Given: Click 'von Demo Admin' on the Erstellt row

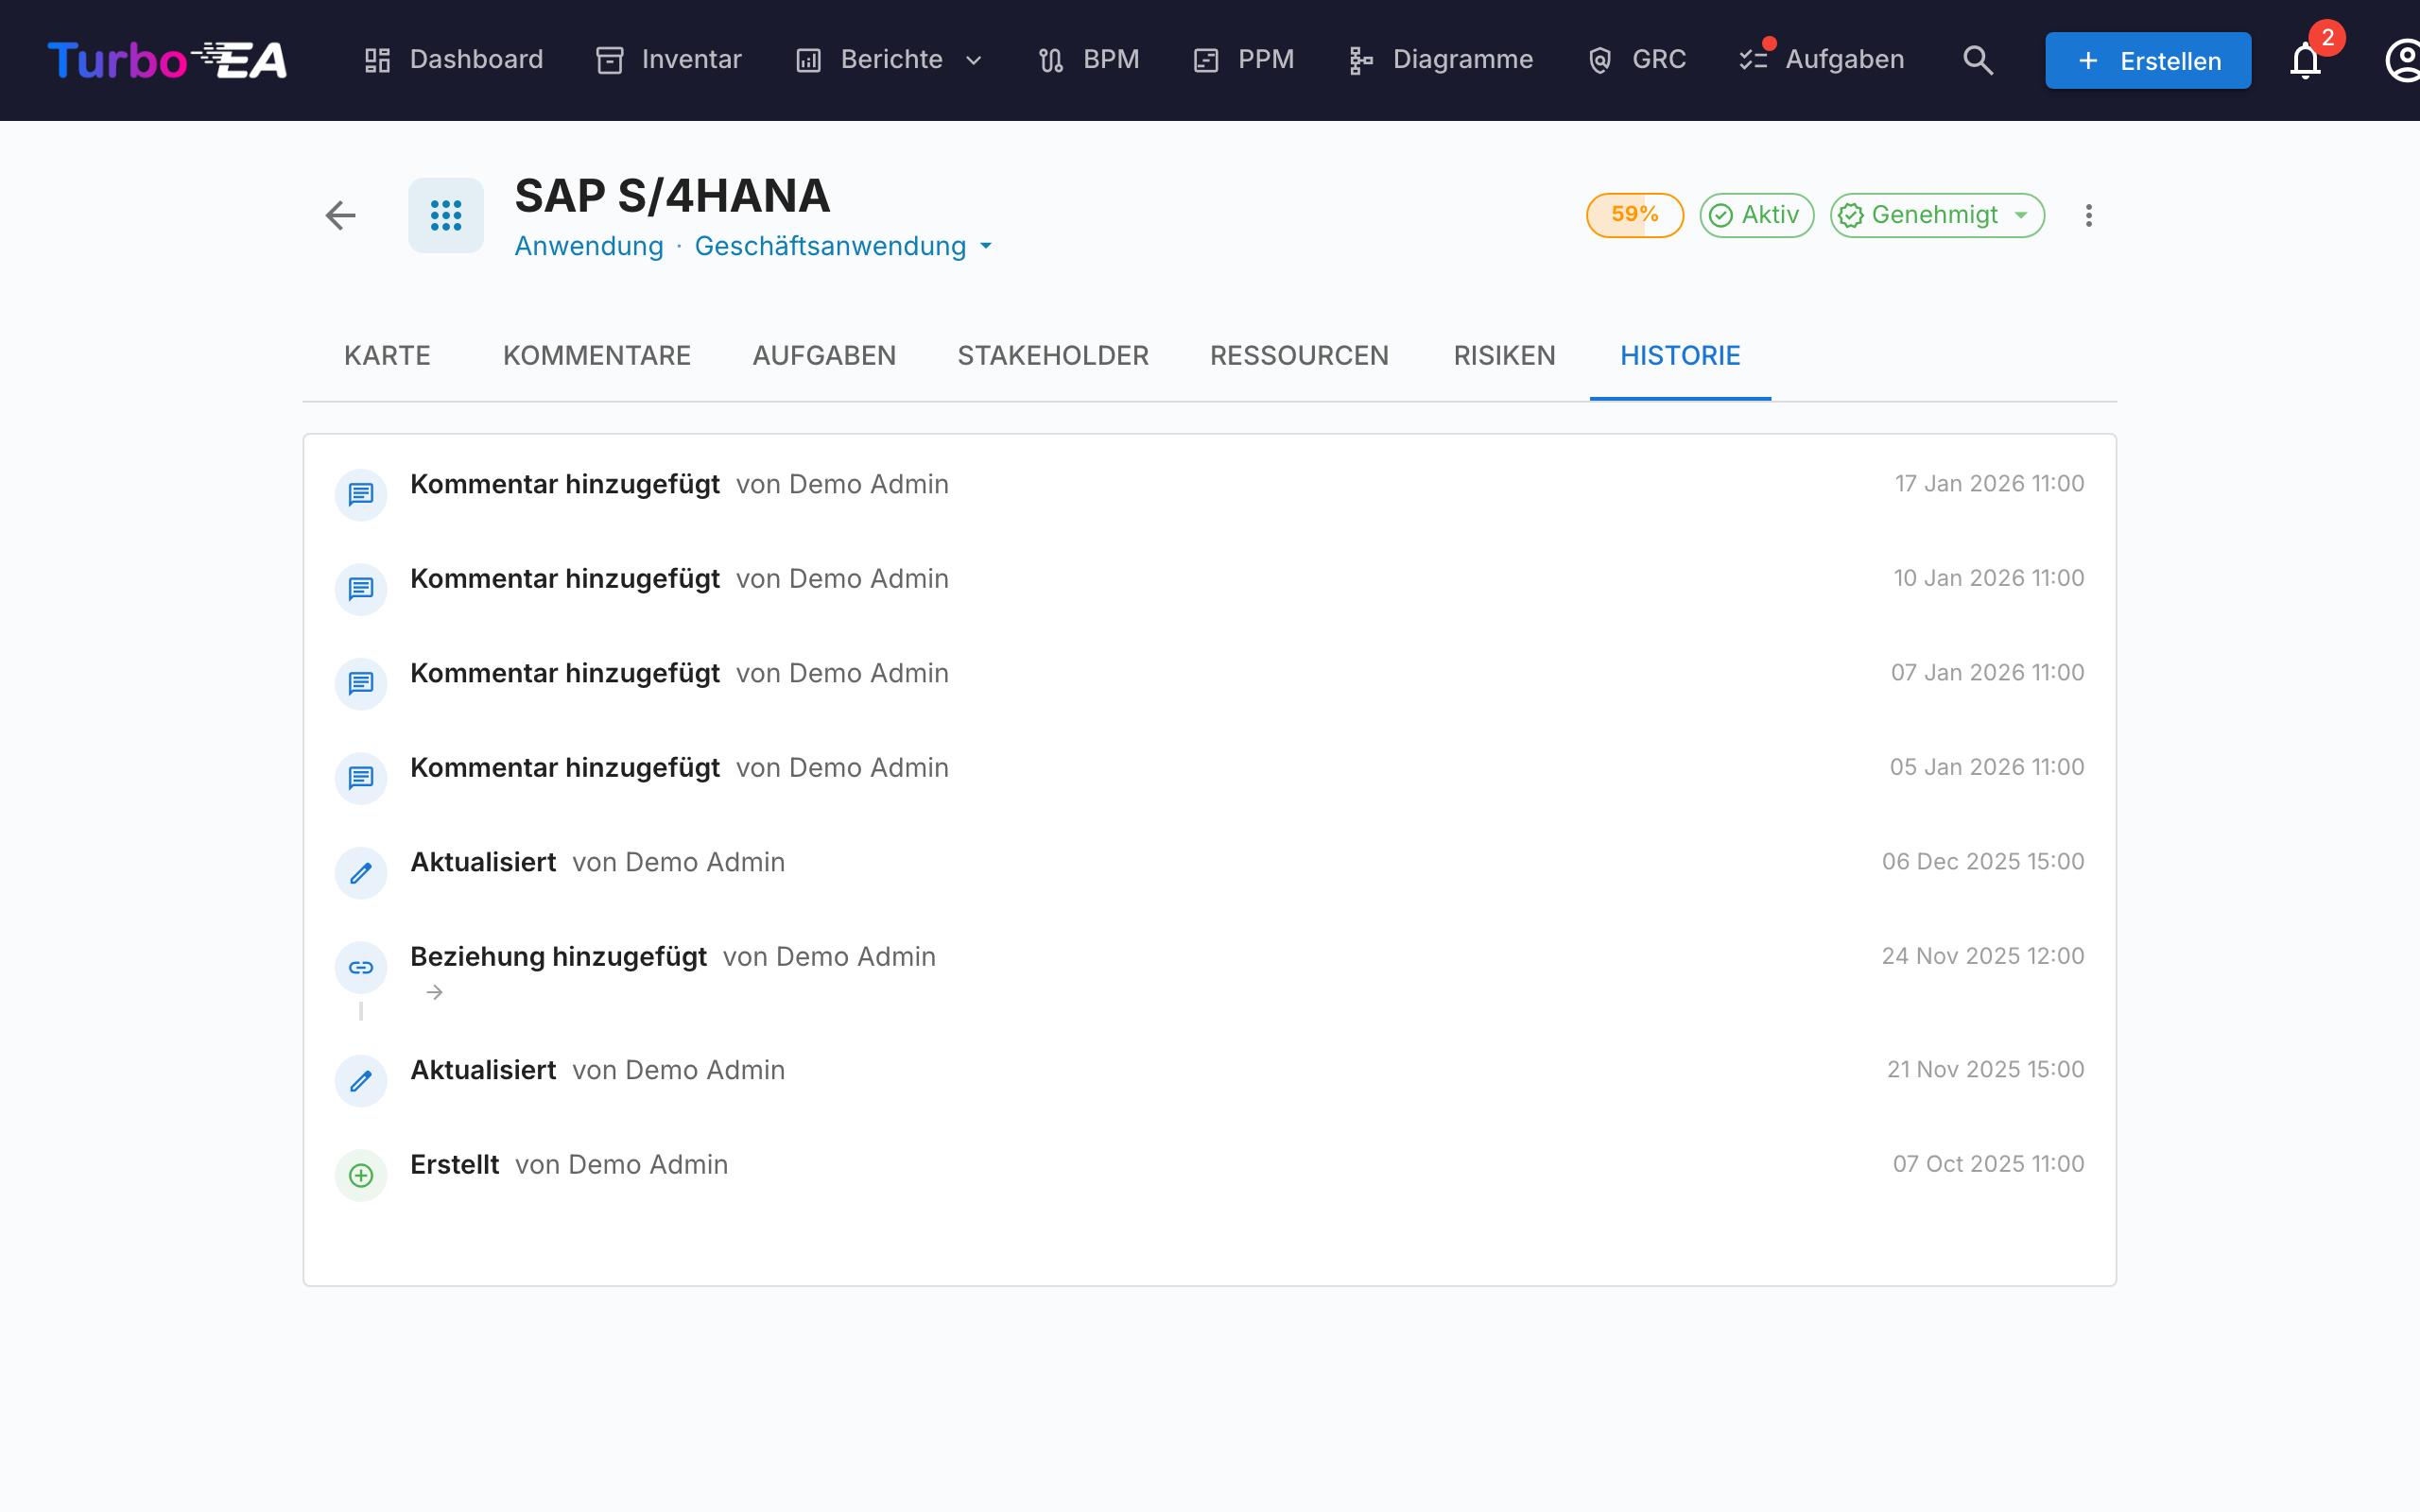Looking at the screenshot, I should [621, 1165].
